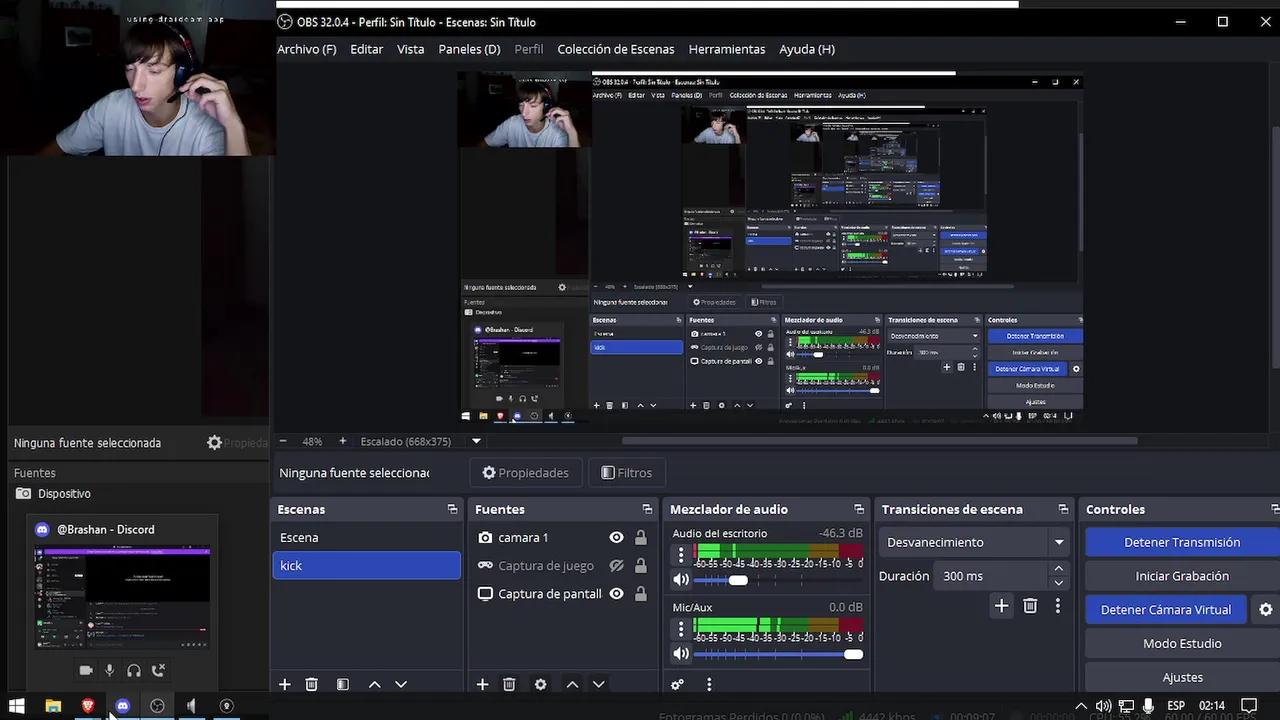Click Detener Cámara Virtual button
This screenshot has width=1280, height=720.
coord(1166,609)
